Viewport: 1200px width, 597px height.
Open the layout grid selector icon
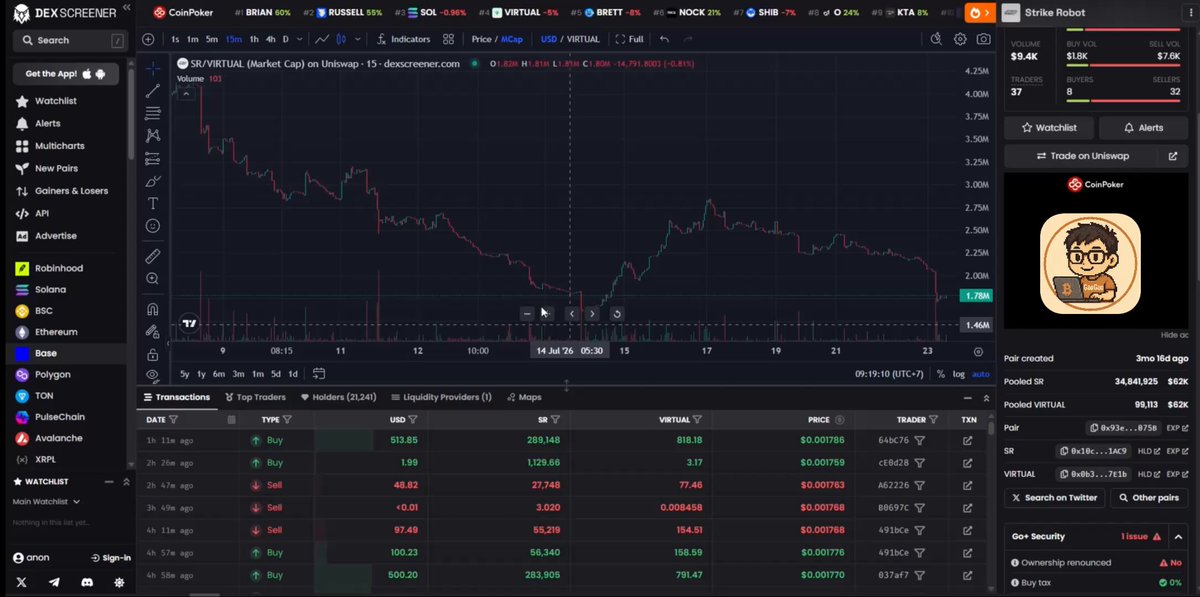click(449, 39)
